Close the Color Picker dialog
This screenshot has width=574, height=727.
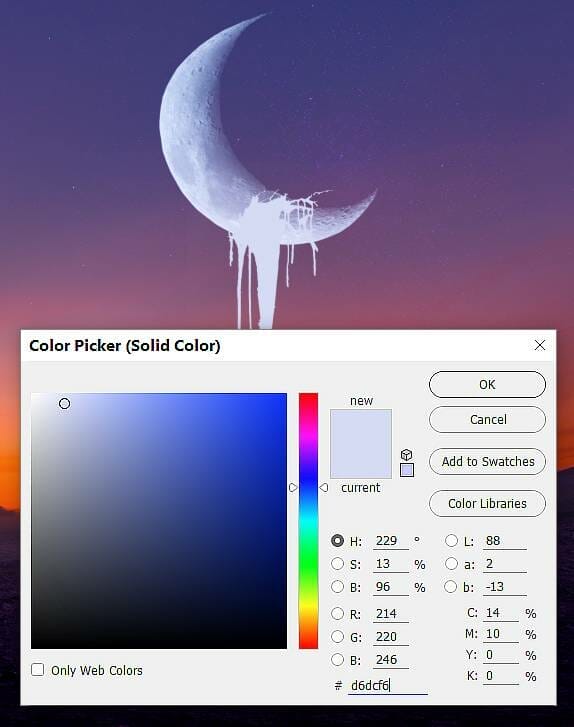click(x=540, y=345)
